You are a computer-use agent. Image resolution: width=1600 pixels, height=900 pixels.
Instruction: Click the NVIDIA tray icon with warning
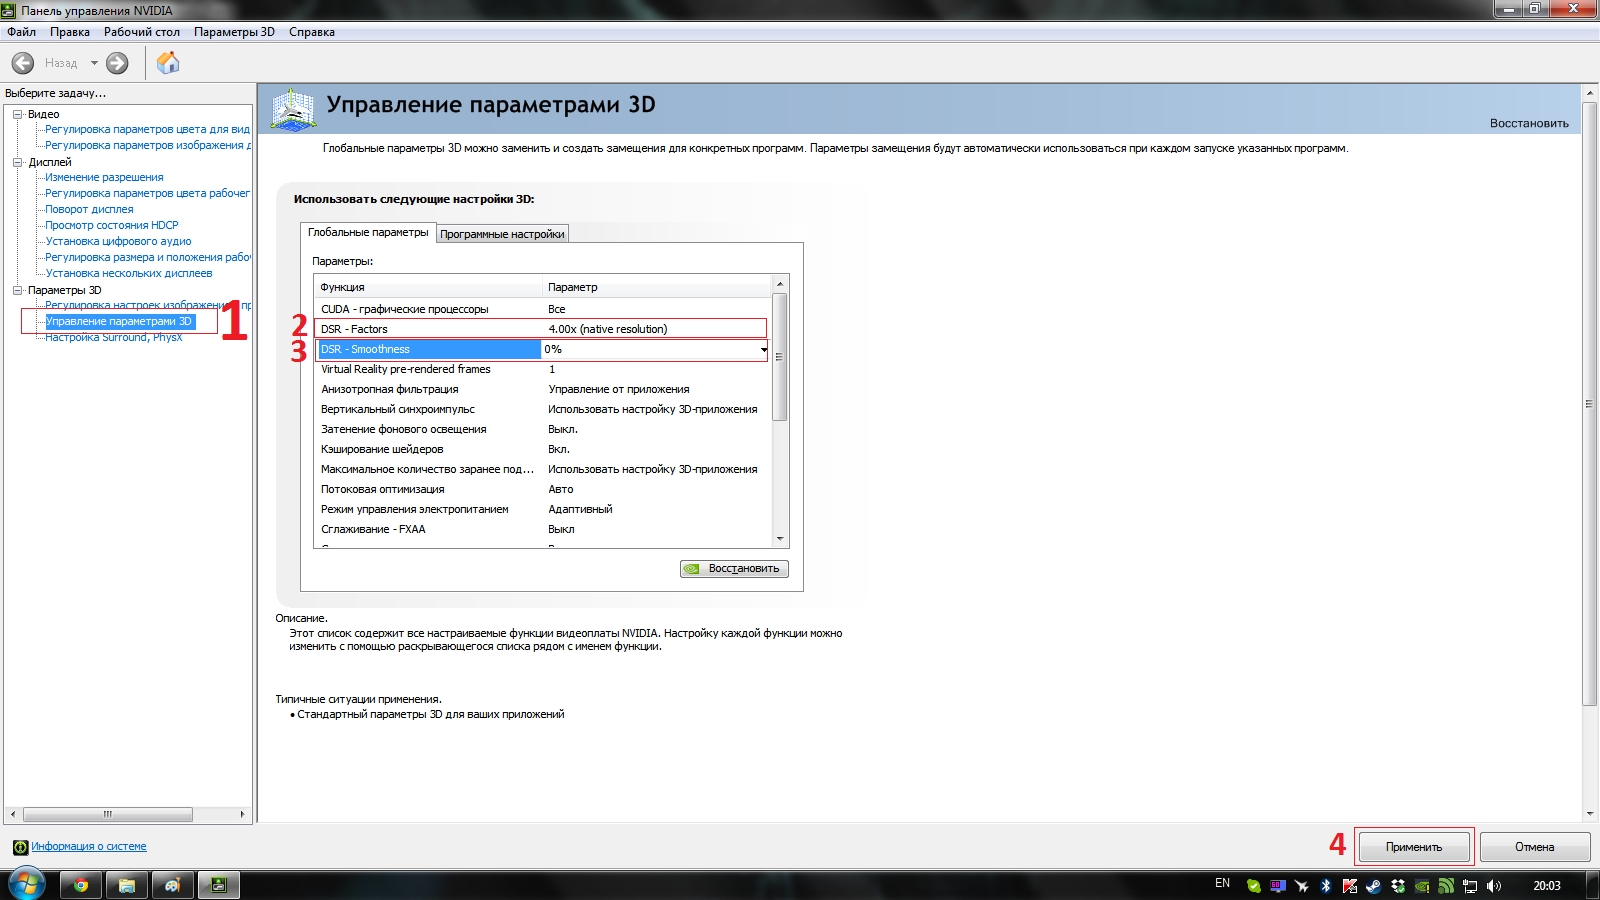(1422, 886)
